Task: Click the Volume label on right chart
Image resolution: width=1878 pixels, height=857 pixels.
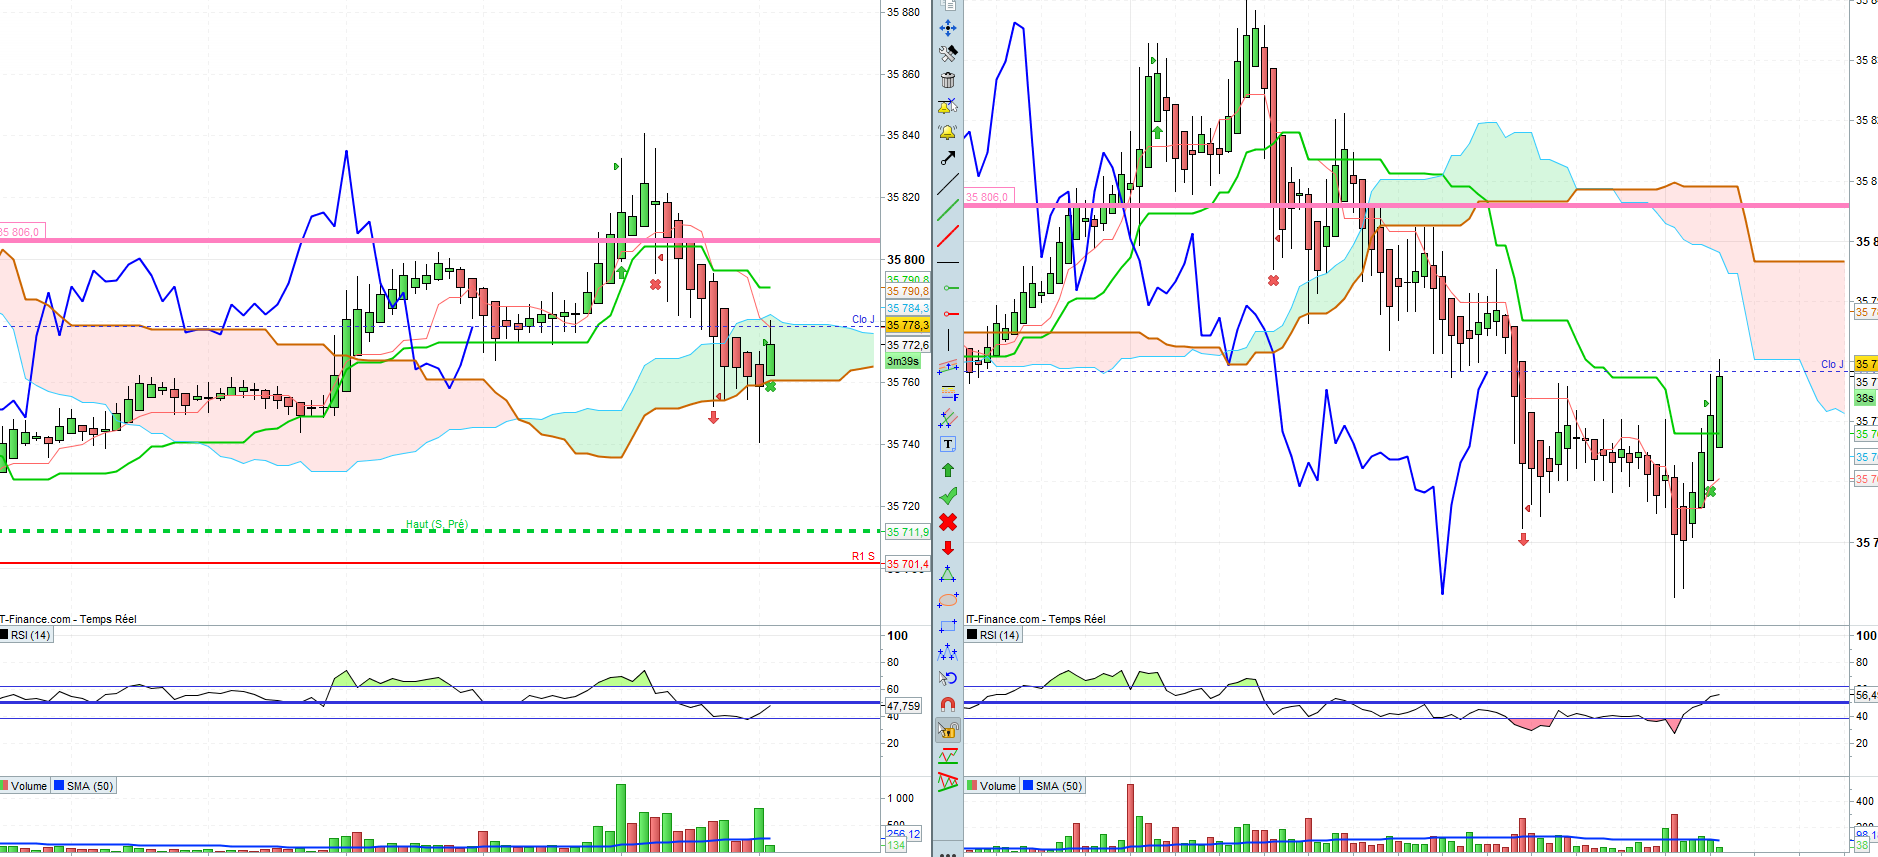Action: pyautogui.click(x=998, y=786)
